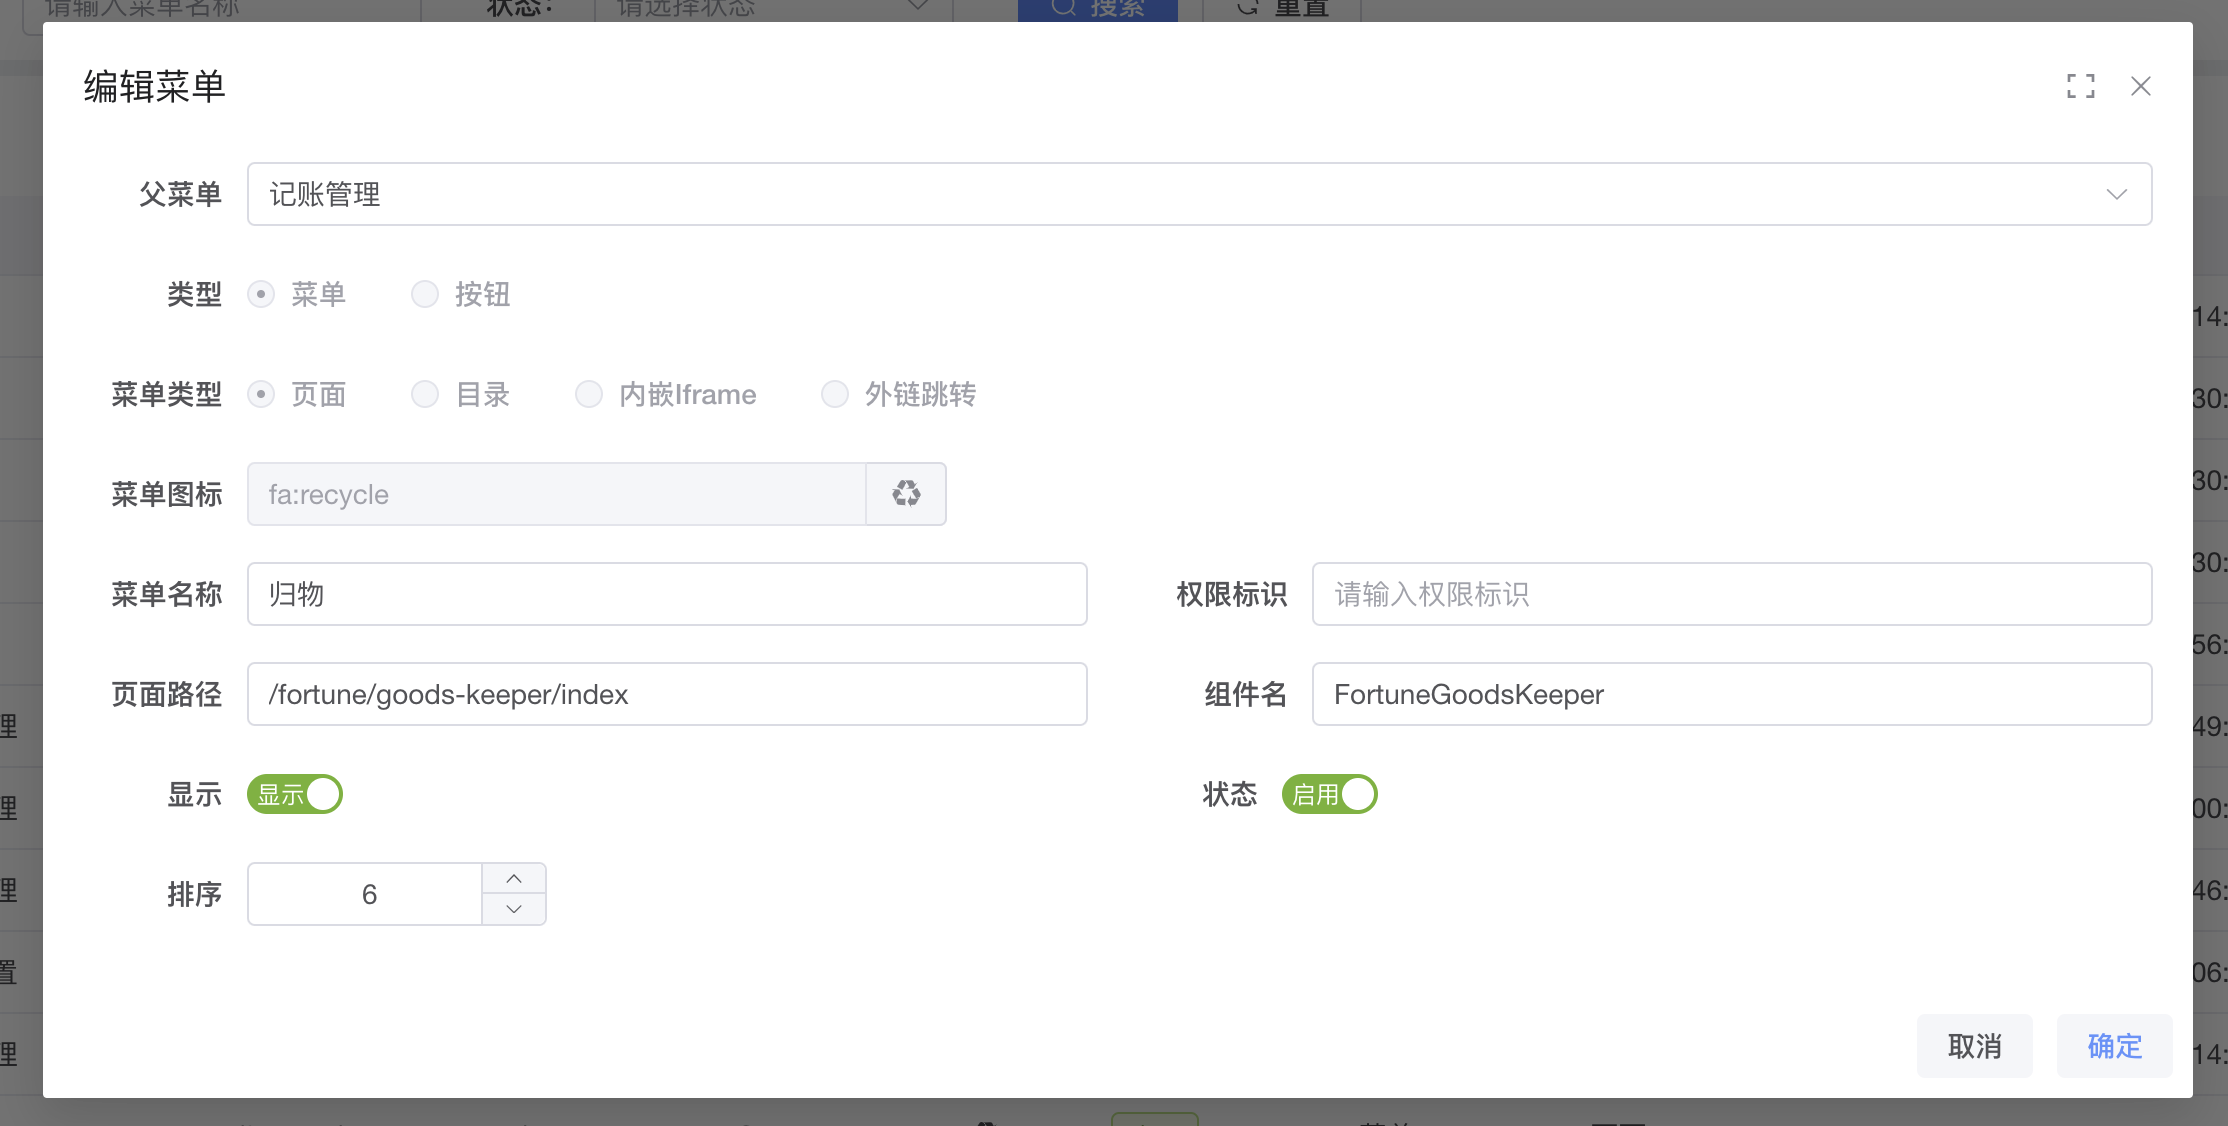Focus the 权限标识 input field
The height and width of the screenshot is (1126, 2228).
pyautogui.click(x=1731, y=594)
